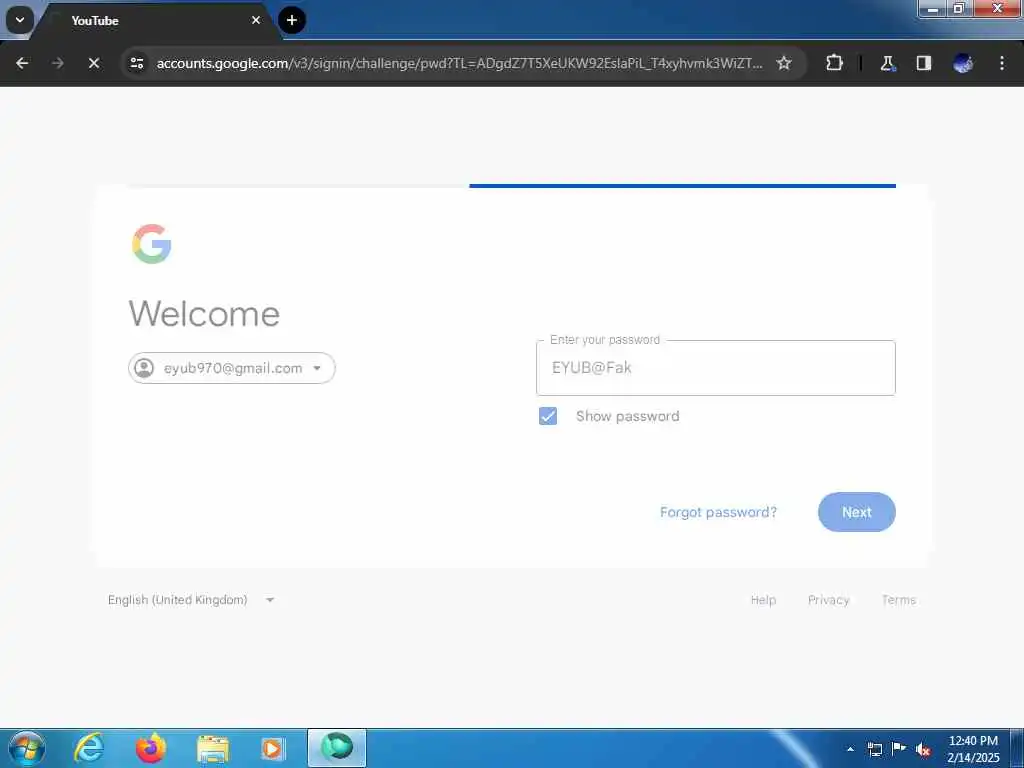This screenshot has height=768, width=1024.
Task: Open Windows Media Player taskbar icon
Action: click(273, 748)
